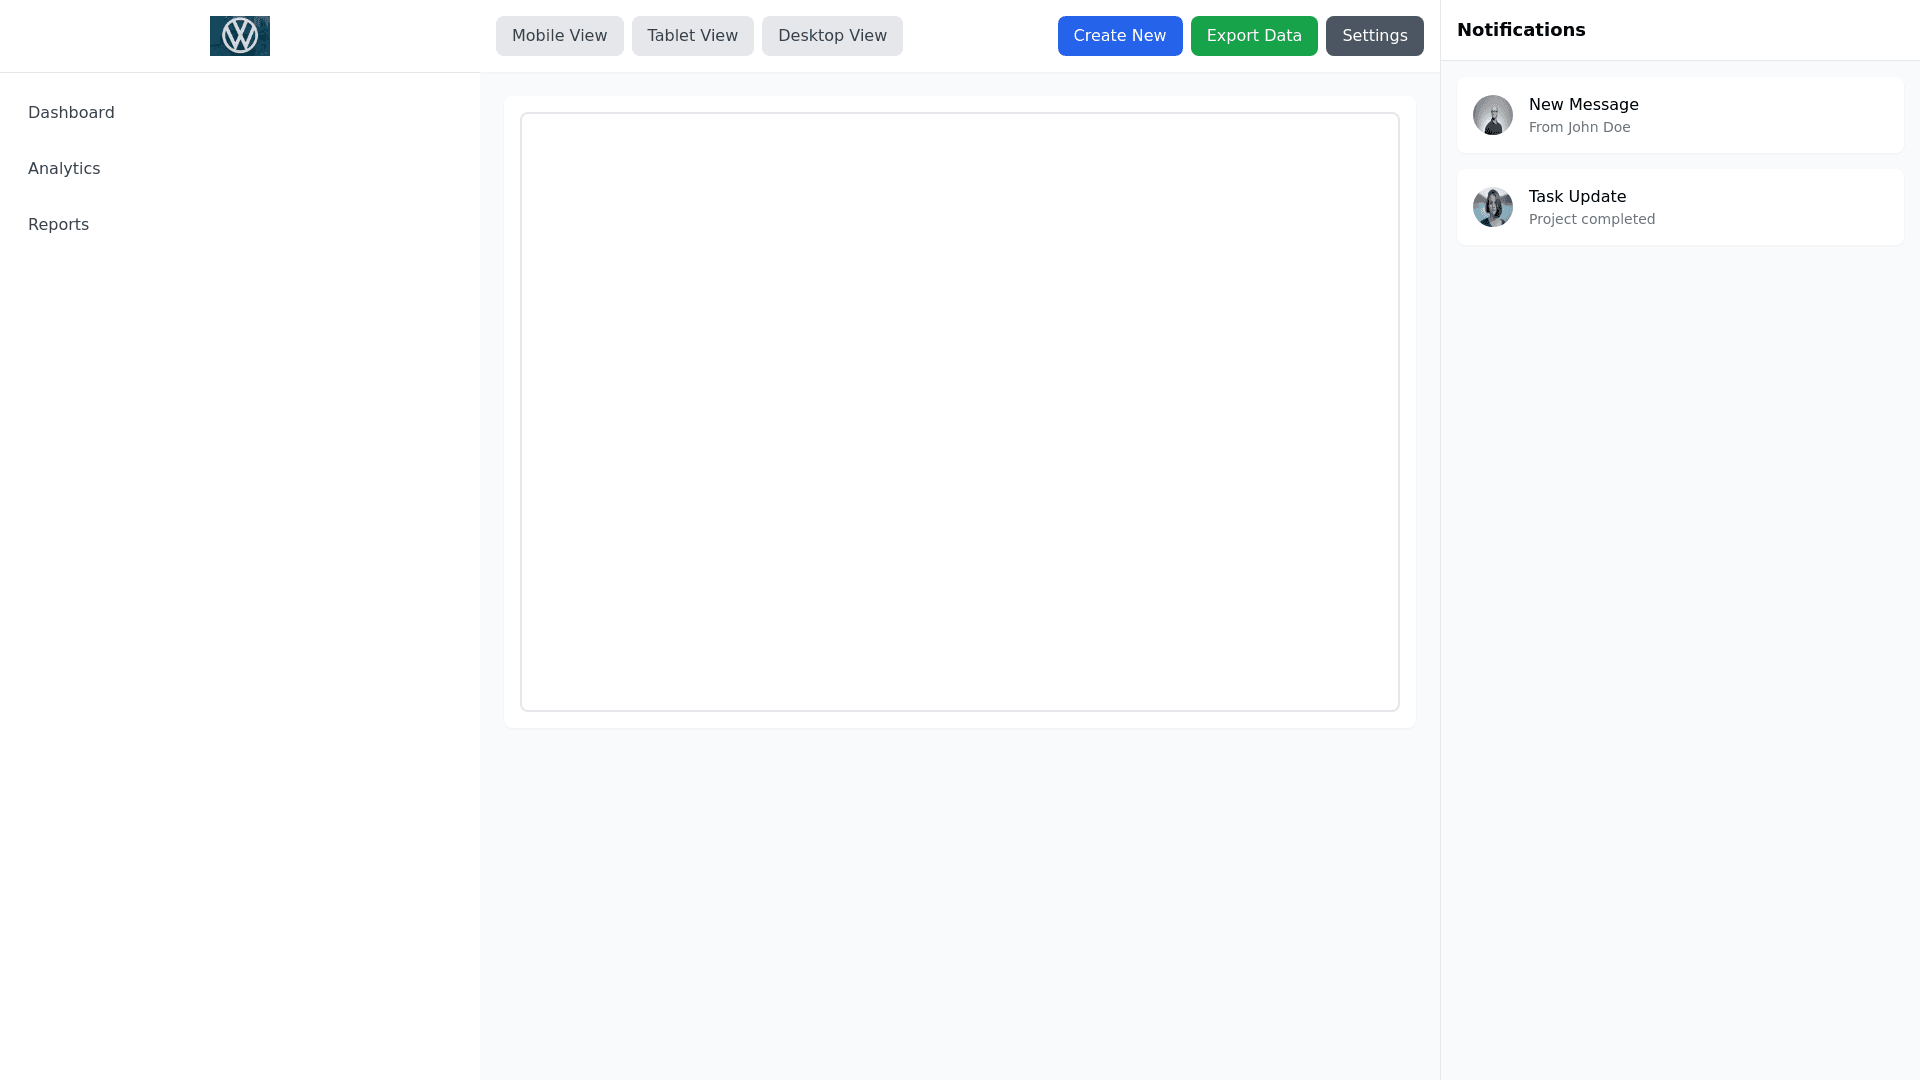
Task: Switch to Mobile View
Action: click(559, 36)
